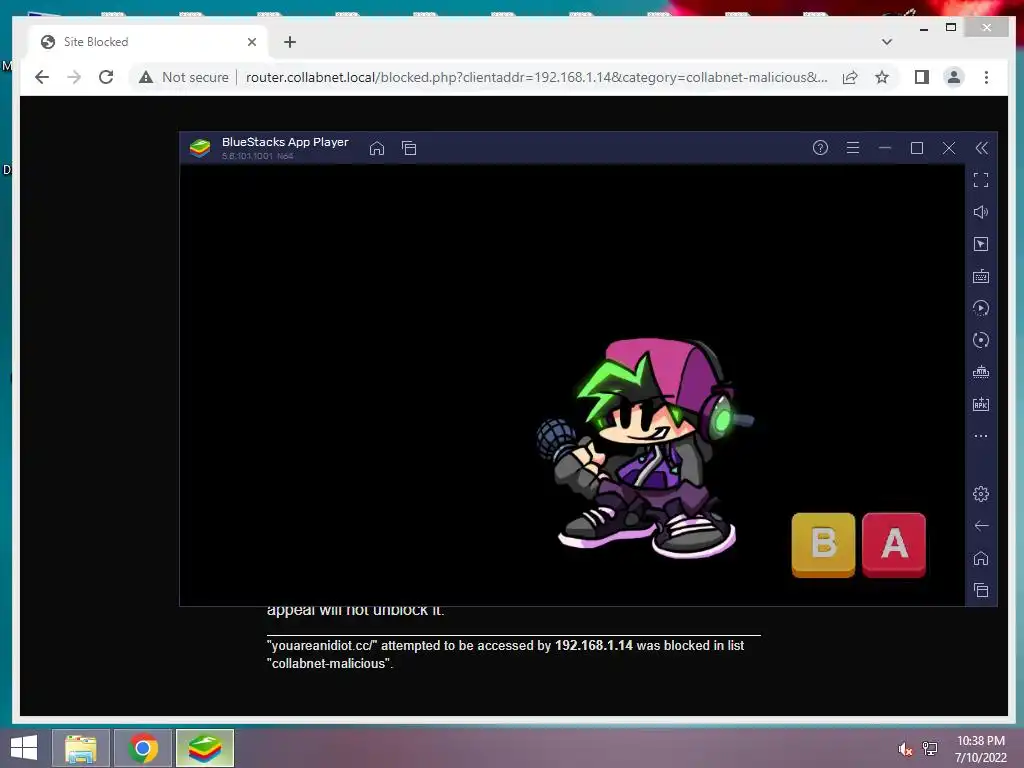Tap the red A game button
The height and width of the screenshot is (768, 1024).
[894, 545]
